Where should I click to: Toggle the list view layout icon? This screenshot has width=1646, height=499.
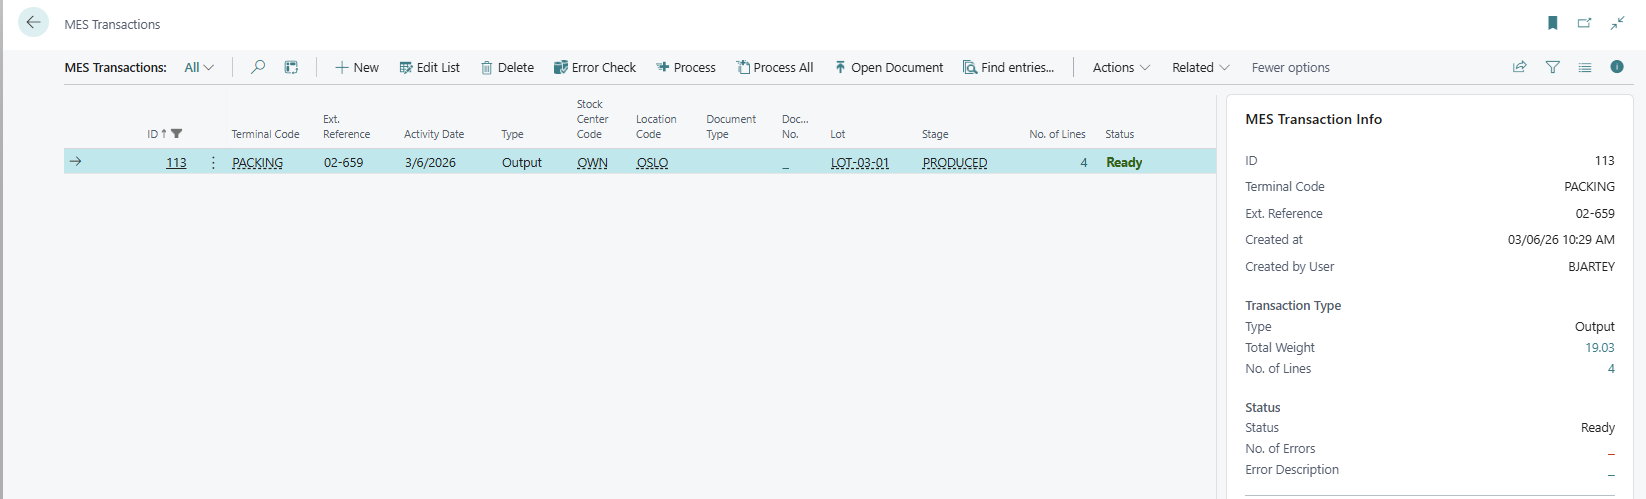pyautogui.click(x=1585, y=67)
